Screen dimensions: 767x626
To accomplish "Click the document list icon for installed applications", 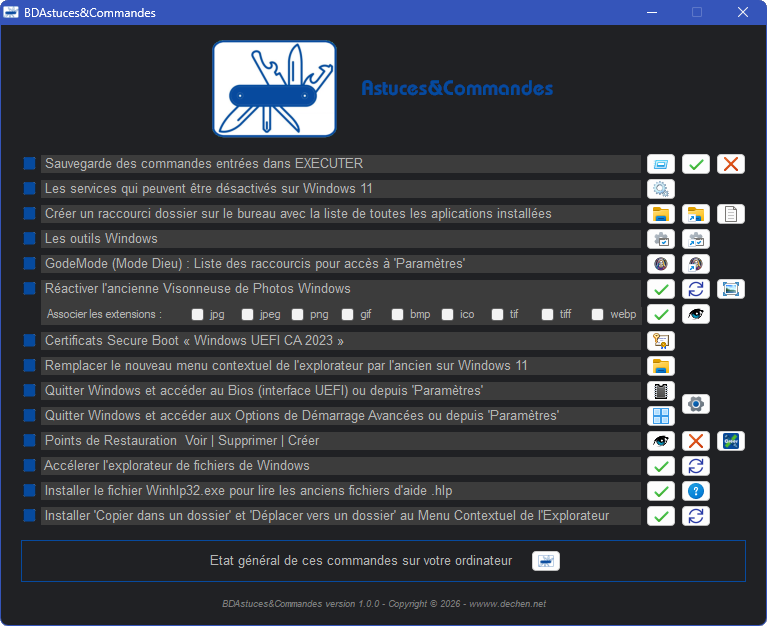I will 731,214.
